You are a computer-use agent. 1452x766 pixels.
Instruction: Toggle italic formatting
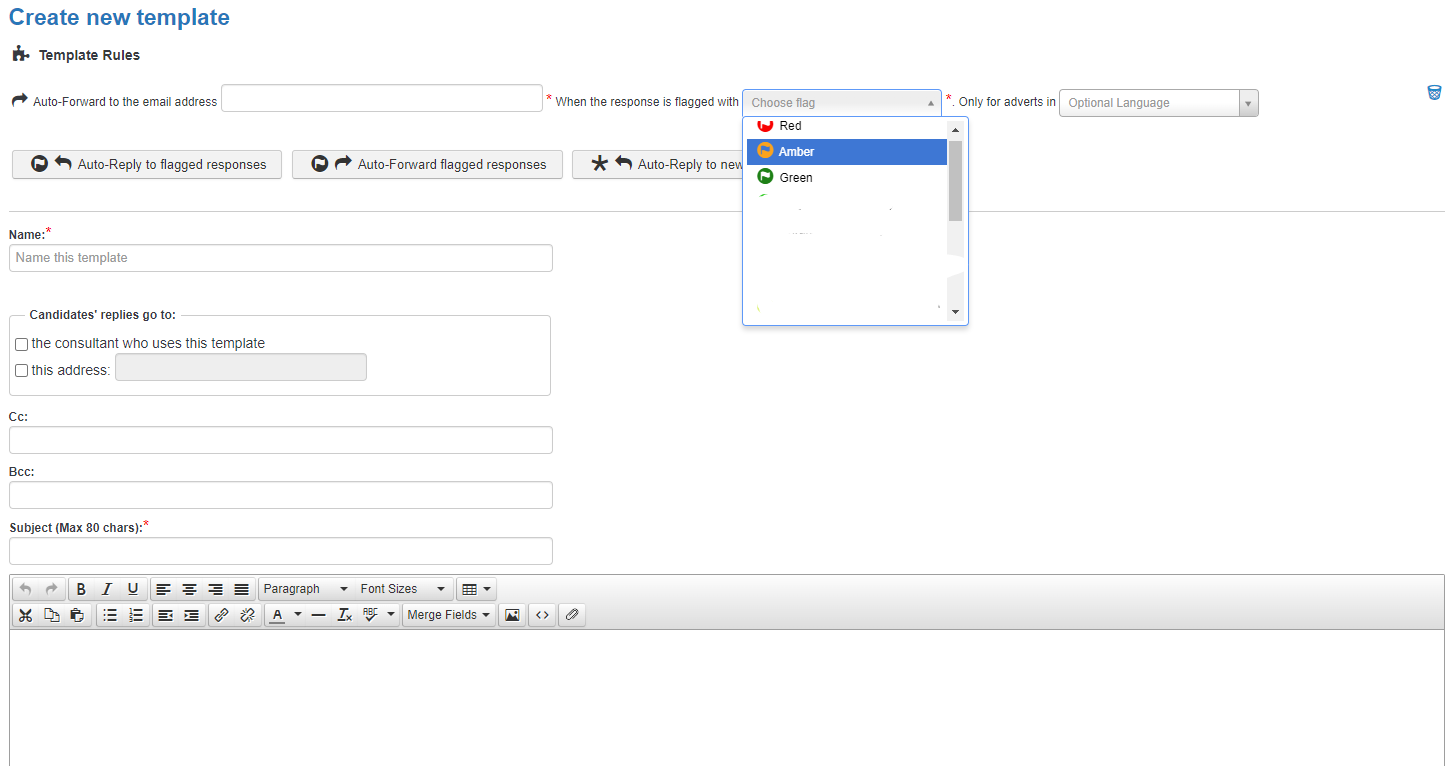click(x=107, y=589)
